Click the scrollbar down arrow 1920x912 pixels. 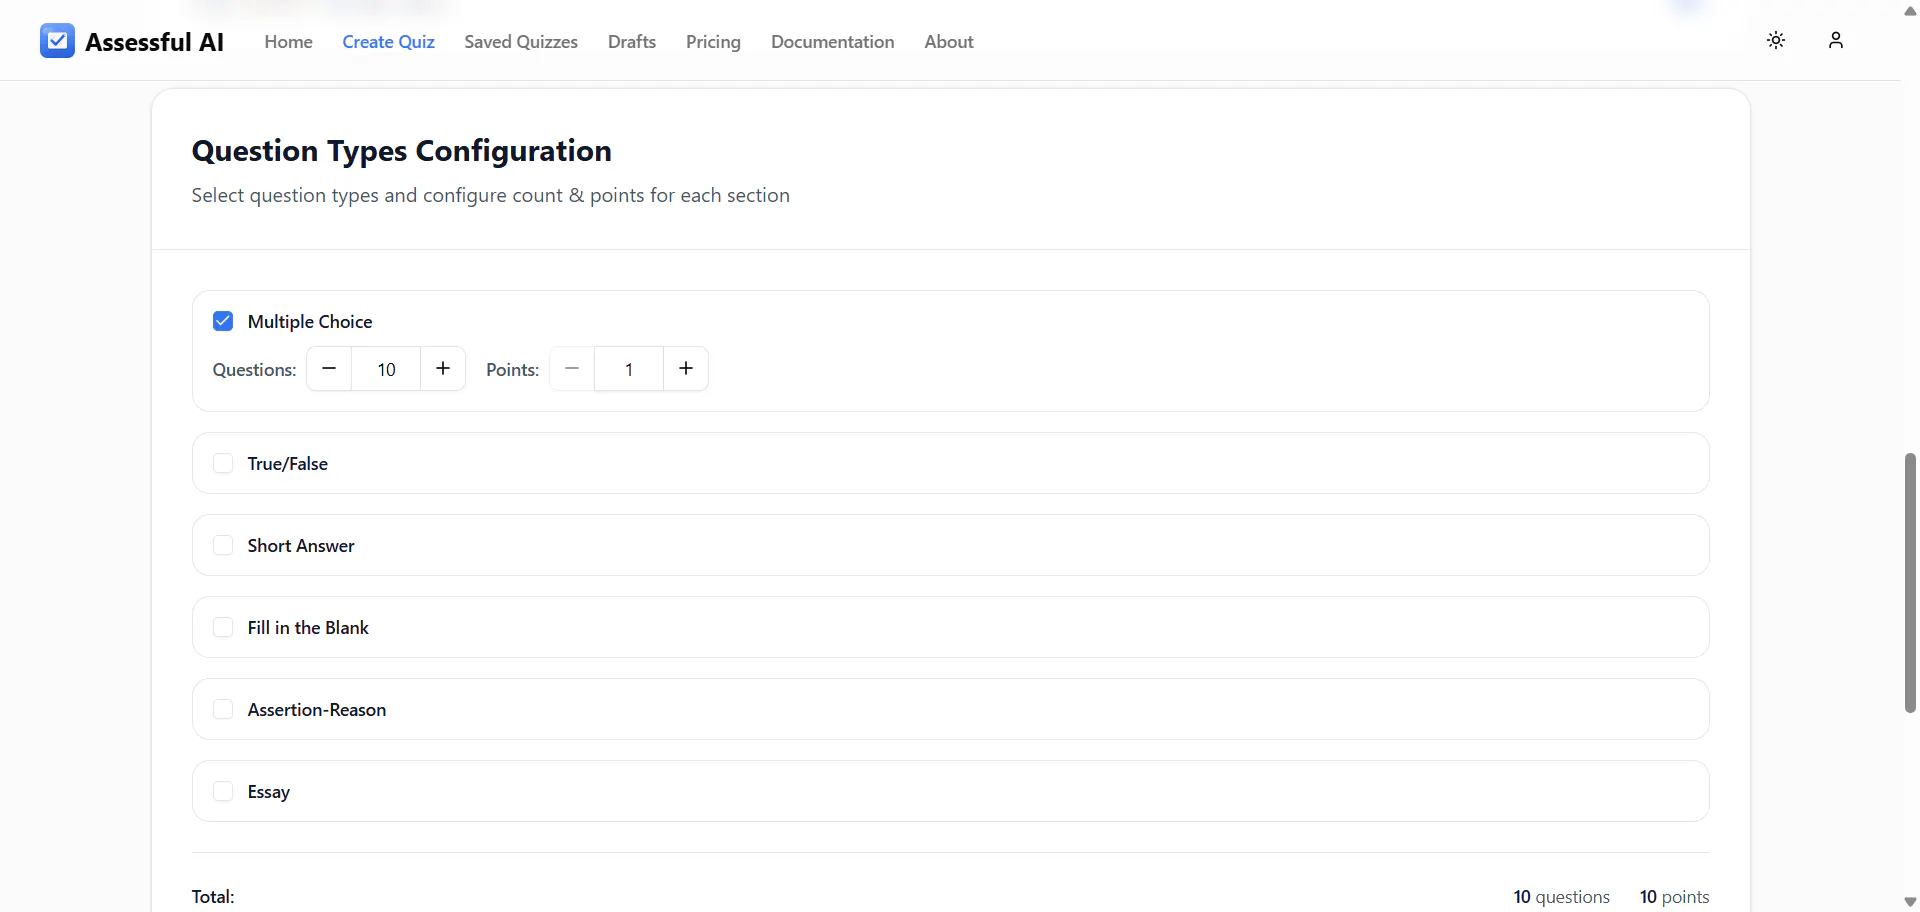pyautogui.click(x=1910, y=901)
